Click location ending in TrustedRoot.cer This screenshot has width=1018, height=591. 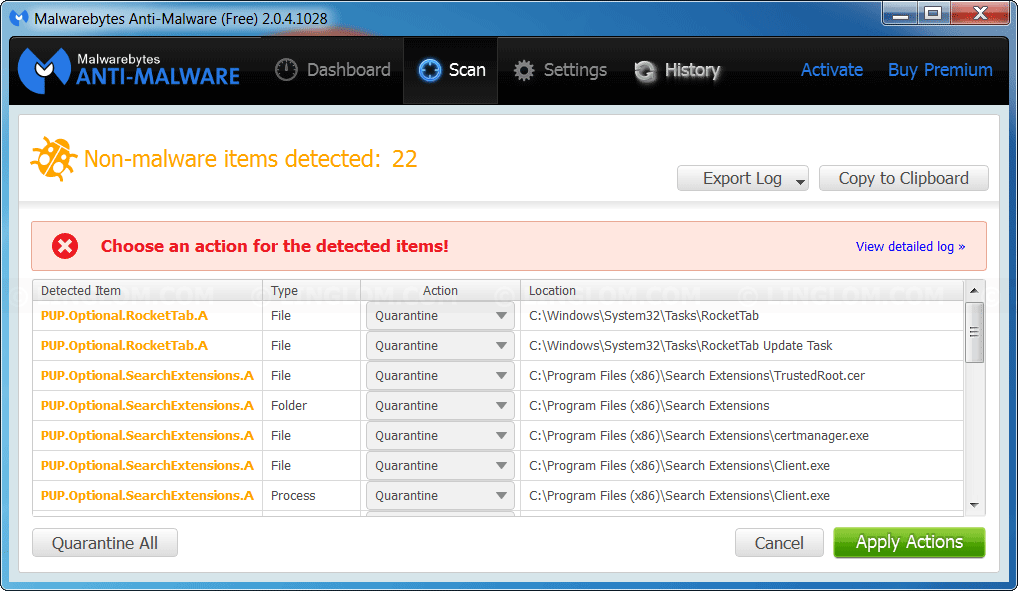pyautogui.click(x=697, y=375)
